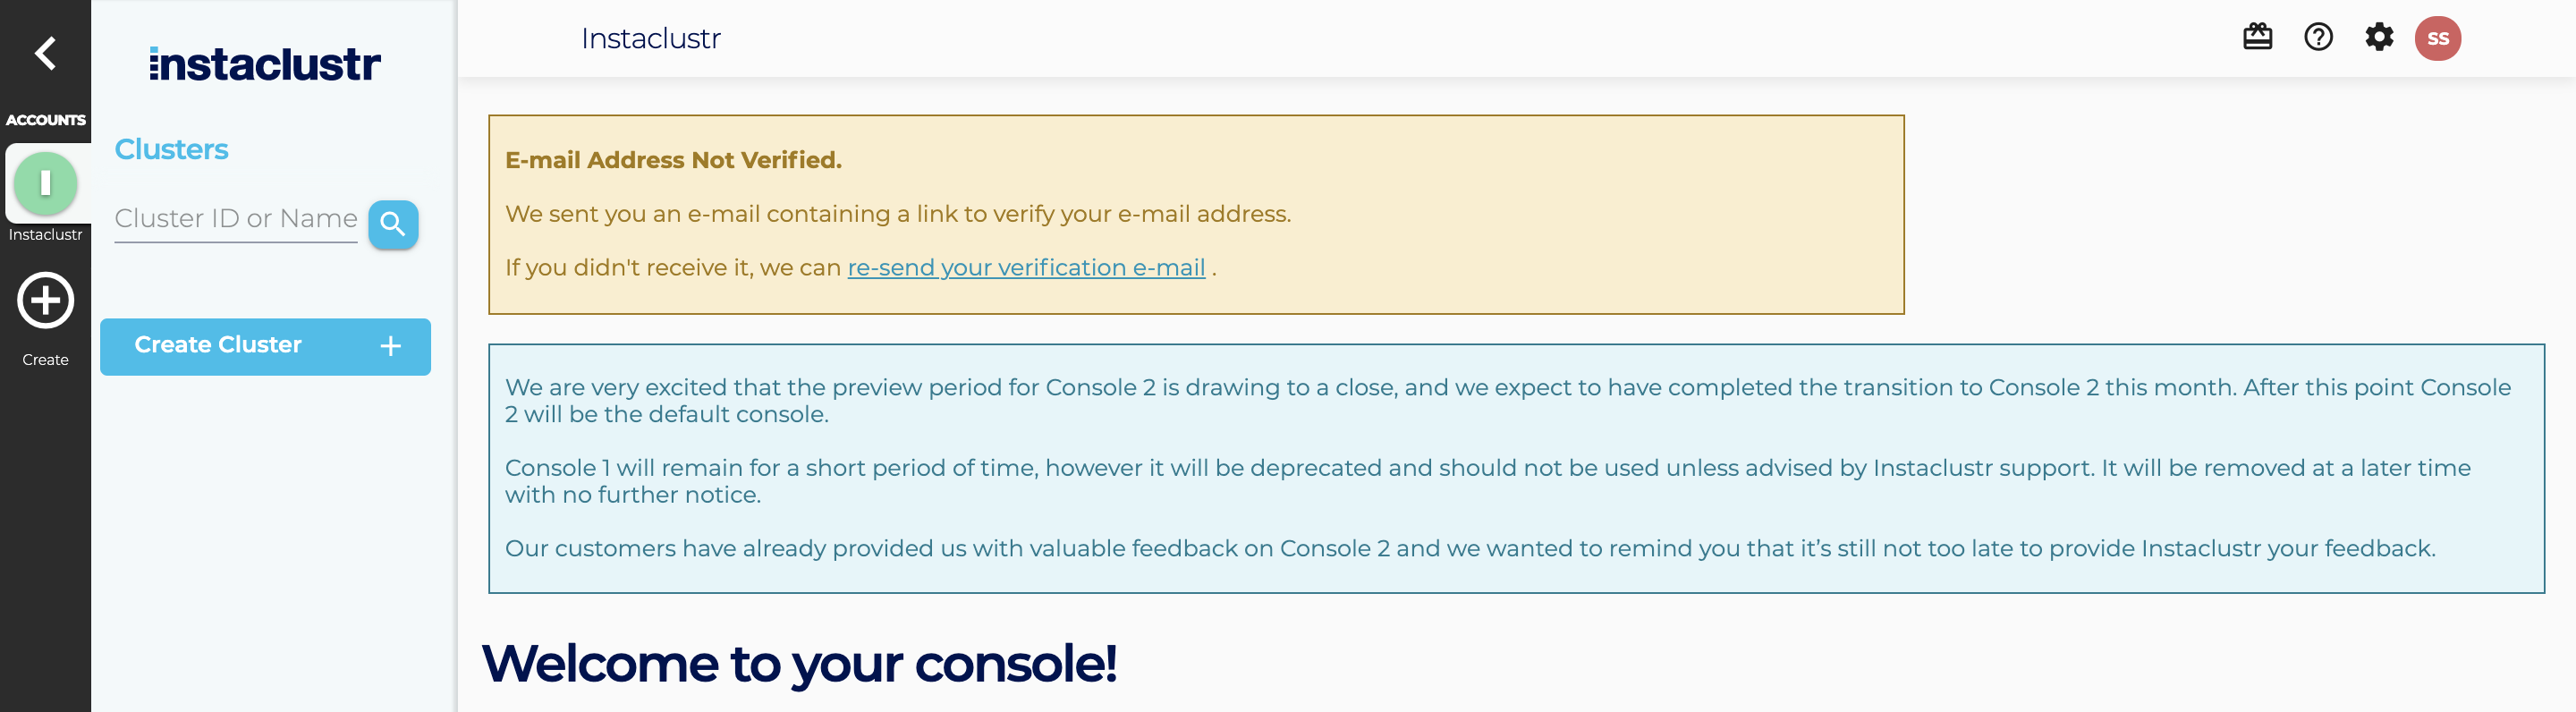Open the settings gear icon
2576x712 pixels.
tap(2379, 38)
